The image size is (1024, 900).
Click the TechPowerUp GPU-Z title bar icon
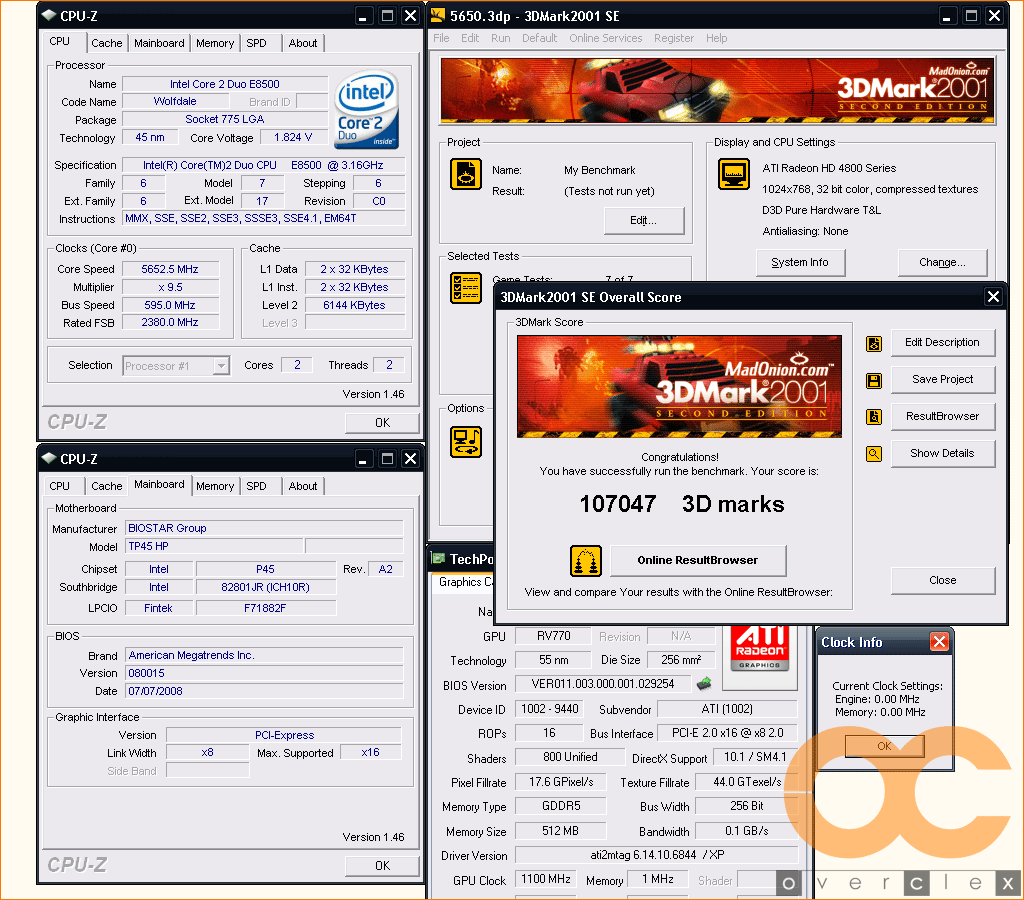439,558
